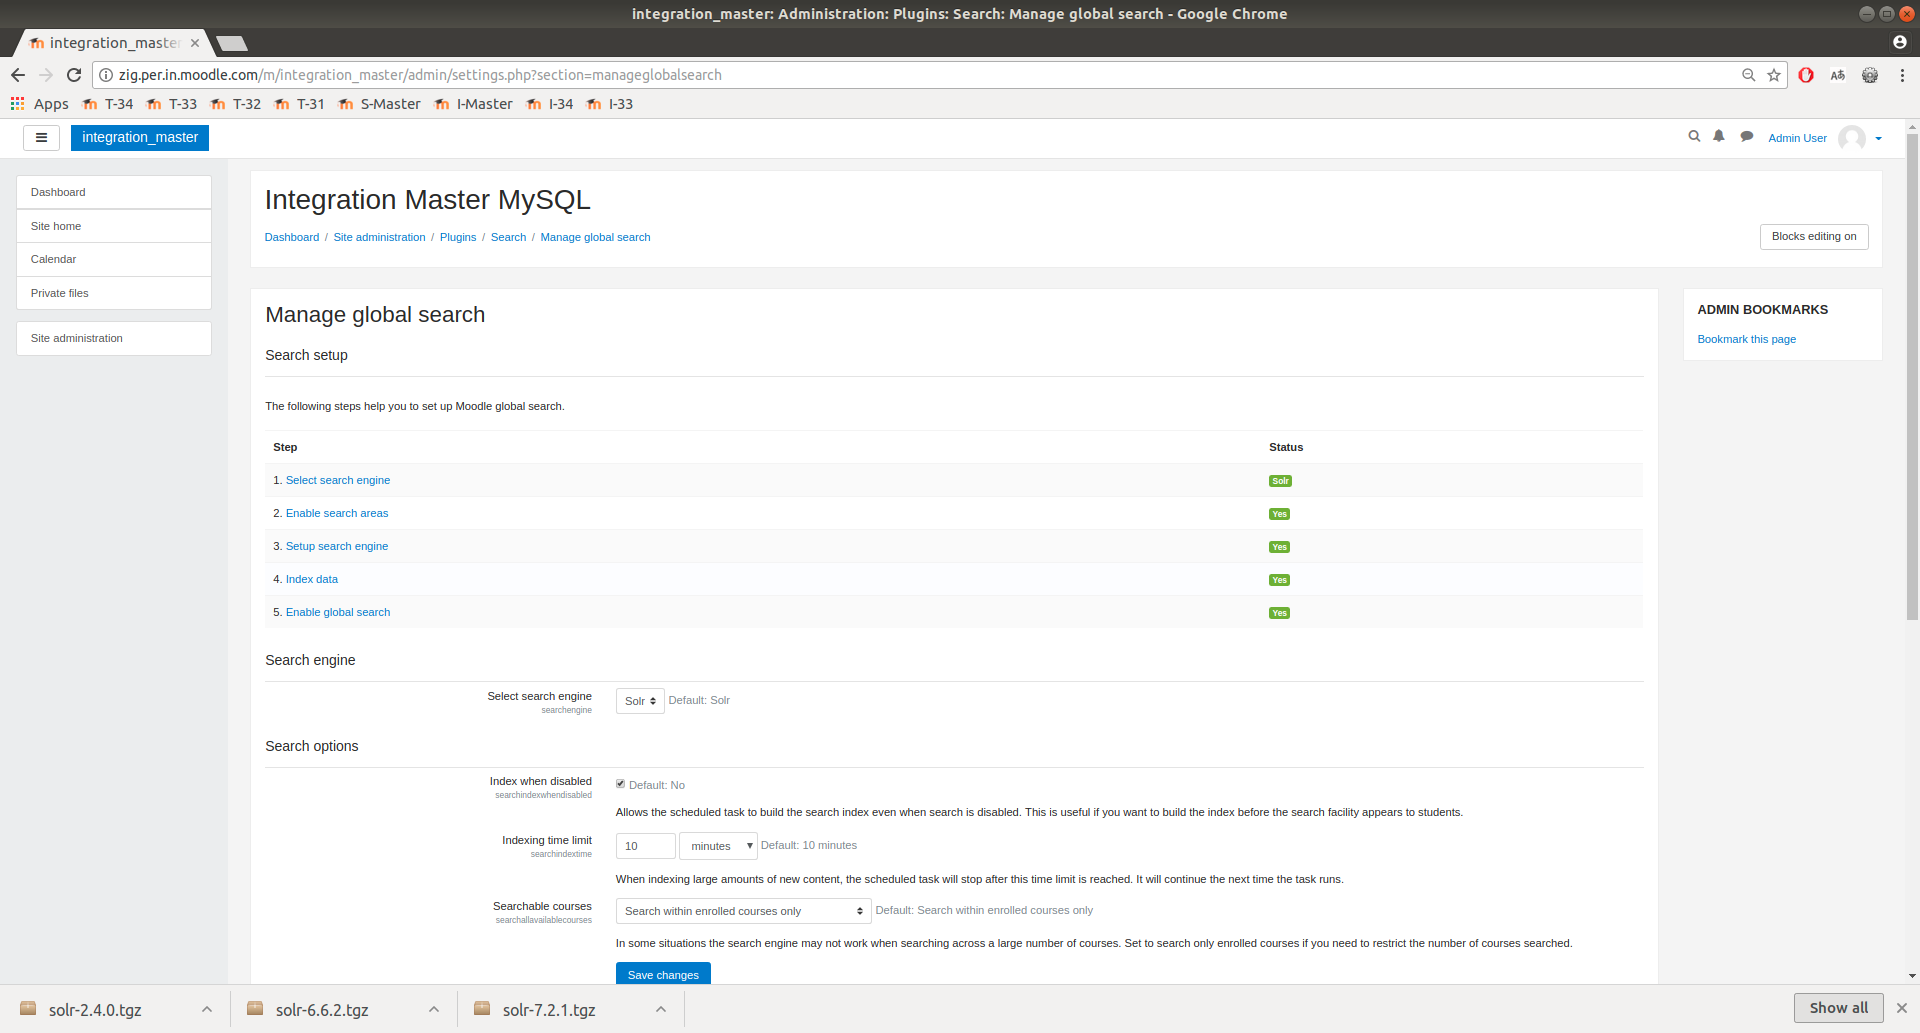This screenshot has width=1920, height=1033.
Task: Open Private files in side navigation
Action: pyautogui.click(x=114, y=293)
